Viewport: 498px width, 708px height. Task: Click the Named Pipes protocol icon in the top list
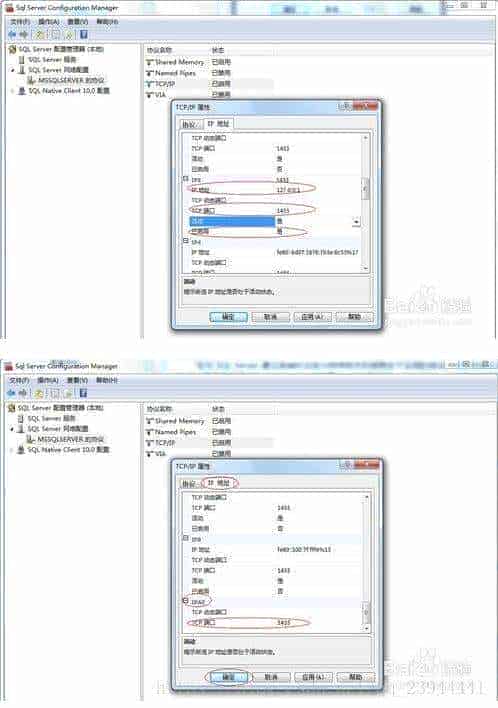[150, 73]
